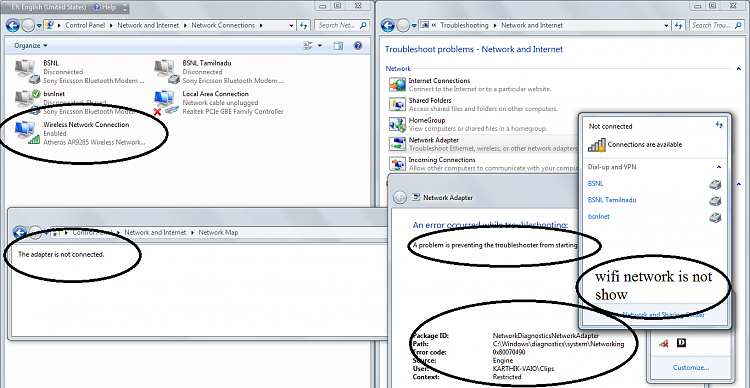Screen dimensions: 750x388
Task: Open the Internet Connections troubleshooter link
Action: click(x=439, y=81)
